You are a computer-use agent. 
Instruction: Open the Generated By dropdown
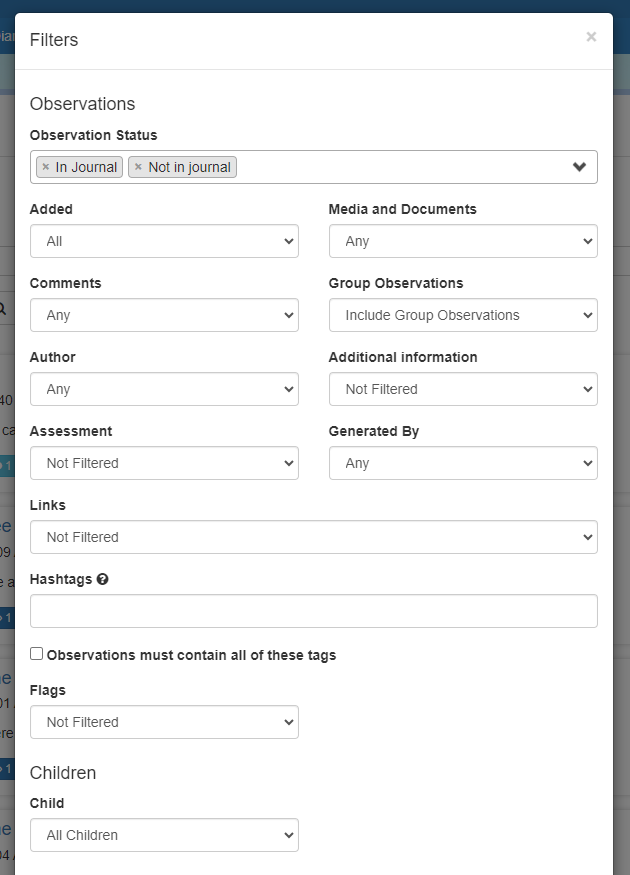point(463,463)
